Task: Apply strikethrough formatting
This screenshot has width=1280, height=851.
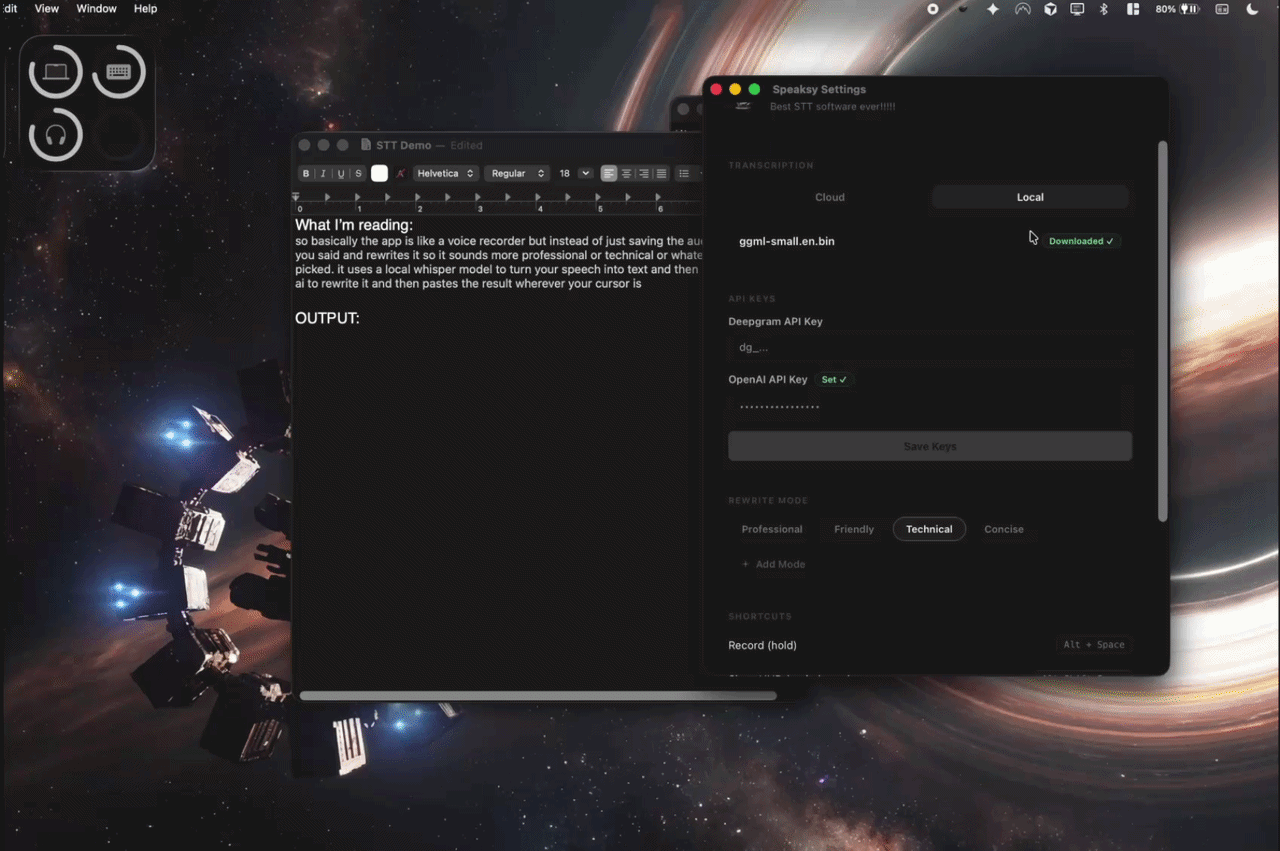Action: [357, 173]
